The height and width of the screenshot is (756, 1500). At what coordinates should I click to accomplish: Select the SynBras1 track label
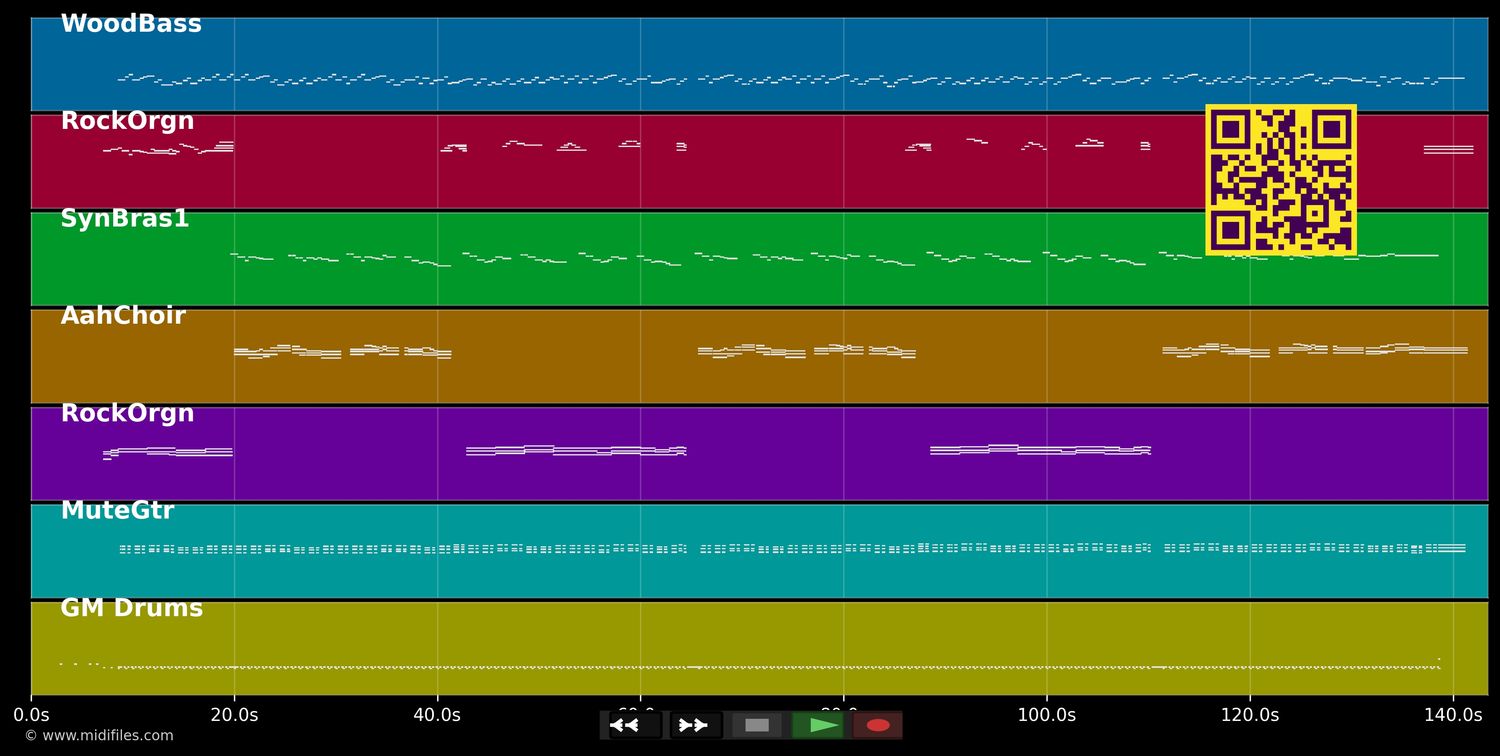point(125,219)
